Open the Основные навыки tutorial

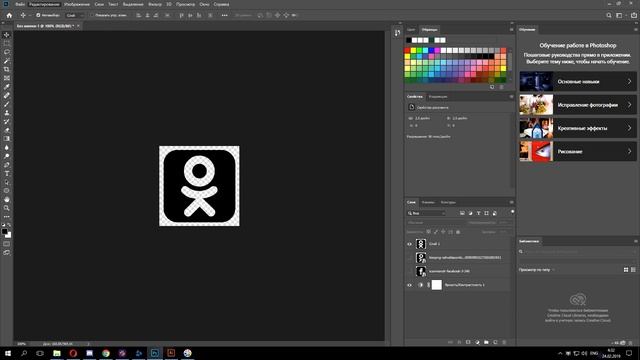pyautogui.click(x=578, y=82)
